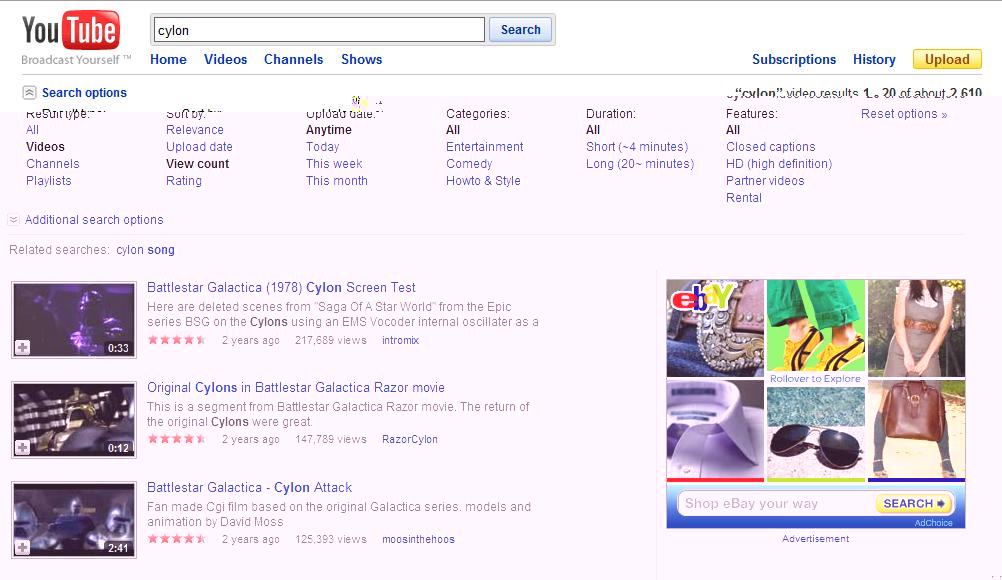Select result type All

(x=33, y=130)
